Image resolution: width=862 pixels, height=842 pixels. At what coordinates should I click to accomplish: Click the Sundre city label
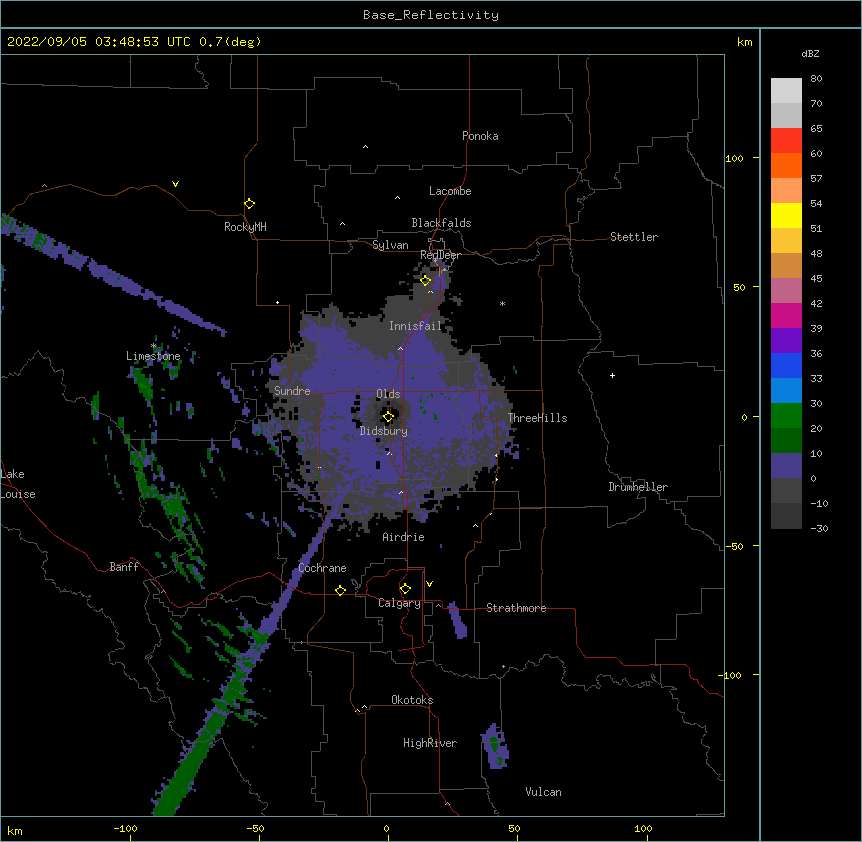click(x=292, y=391)
